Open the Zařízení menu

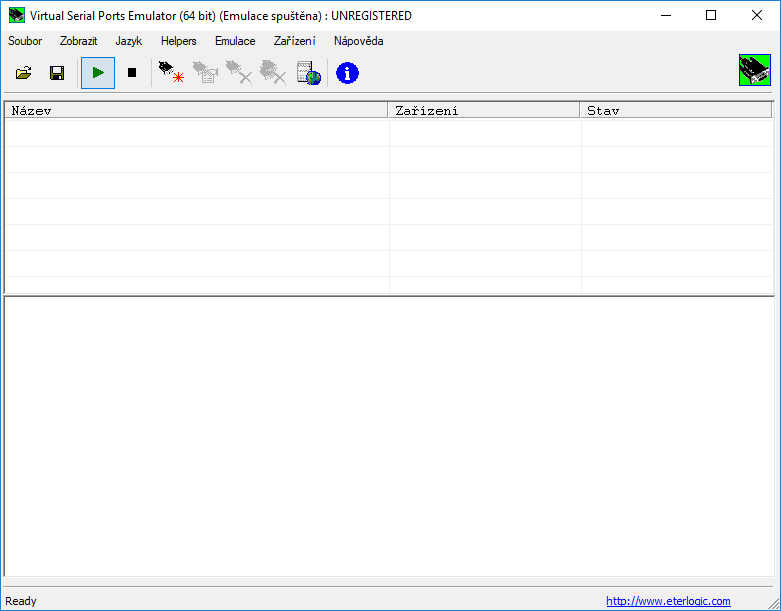(295, 41)
